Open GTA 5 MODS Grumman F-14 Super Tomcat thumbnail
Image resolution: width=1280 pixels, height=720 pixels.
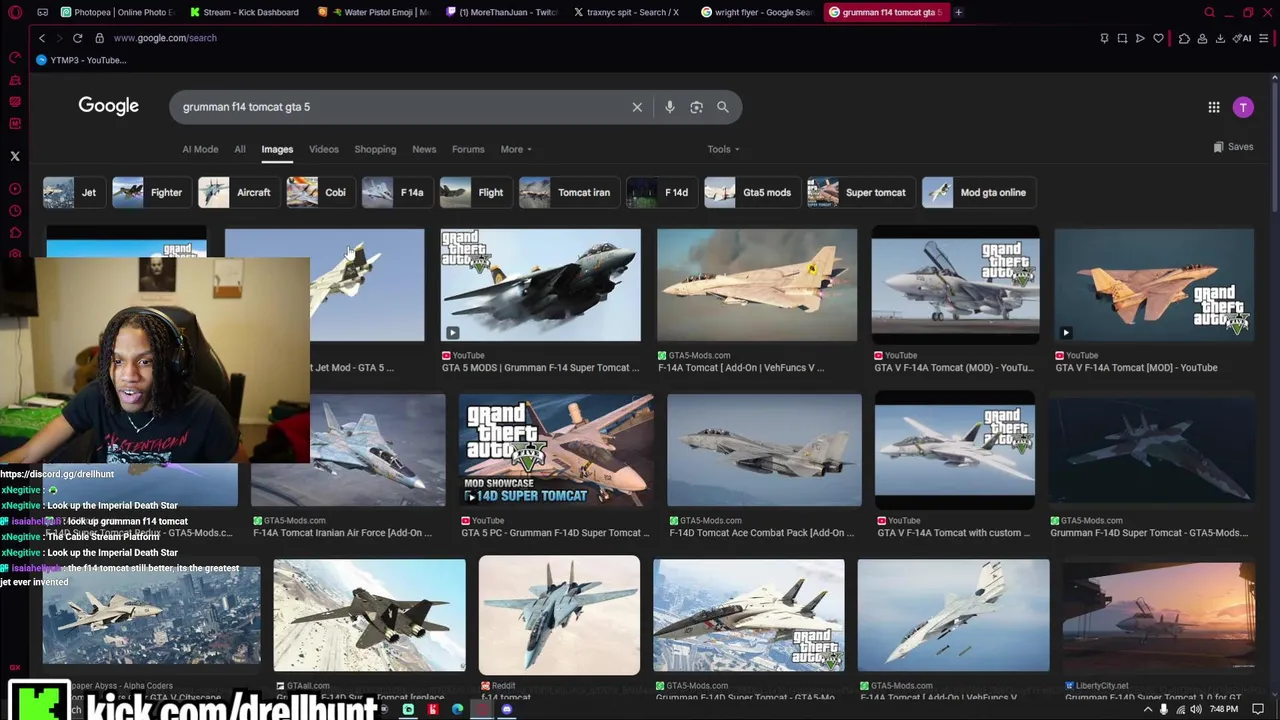541,285
